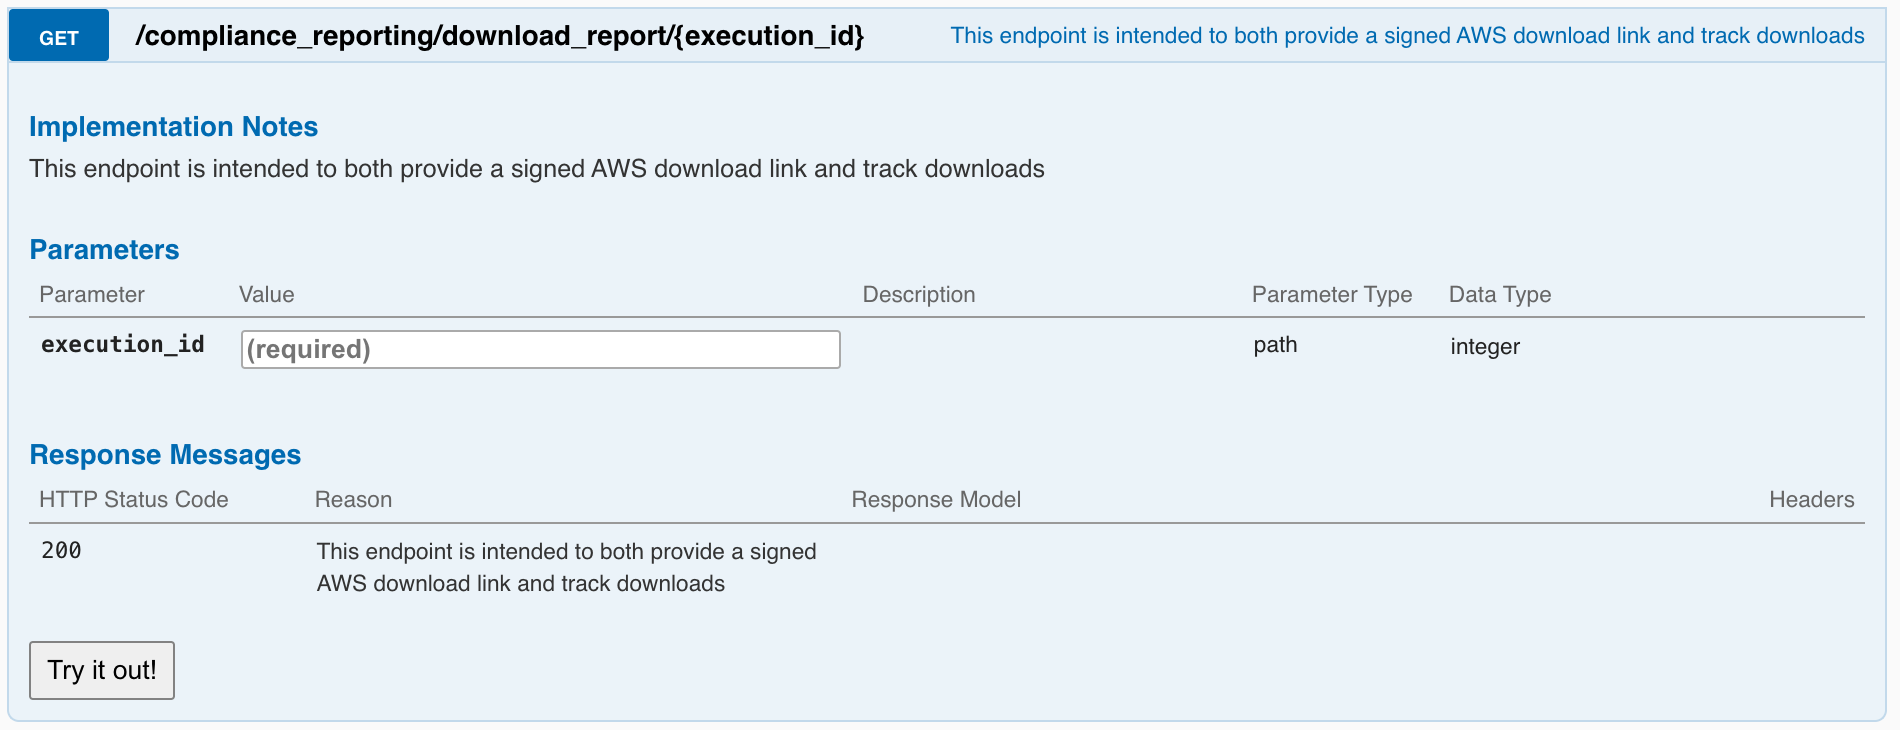Screen dimensions: 1900x730
Task: Click the path parameter type value
Action: (1275, 345)
